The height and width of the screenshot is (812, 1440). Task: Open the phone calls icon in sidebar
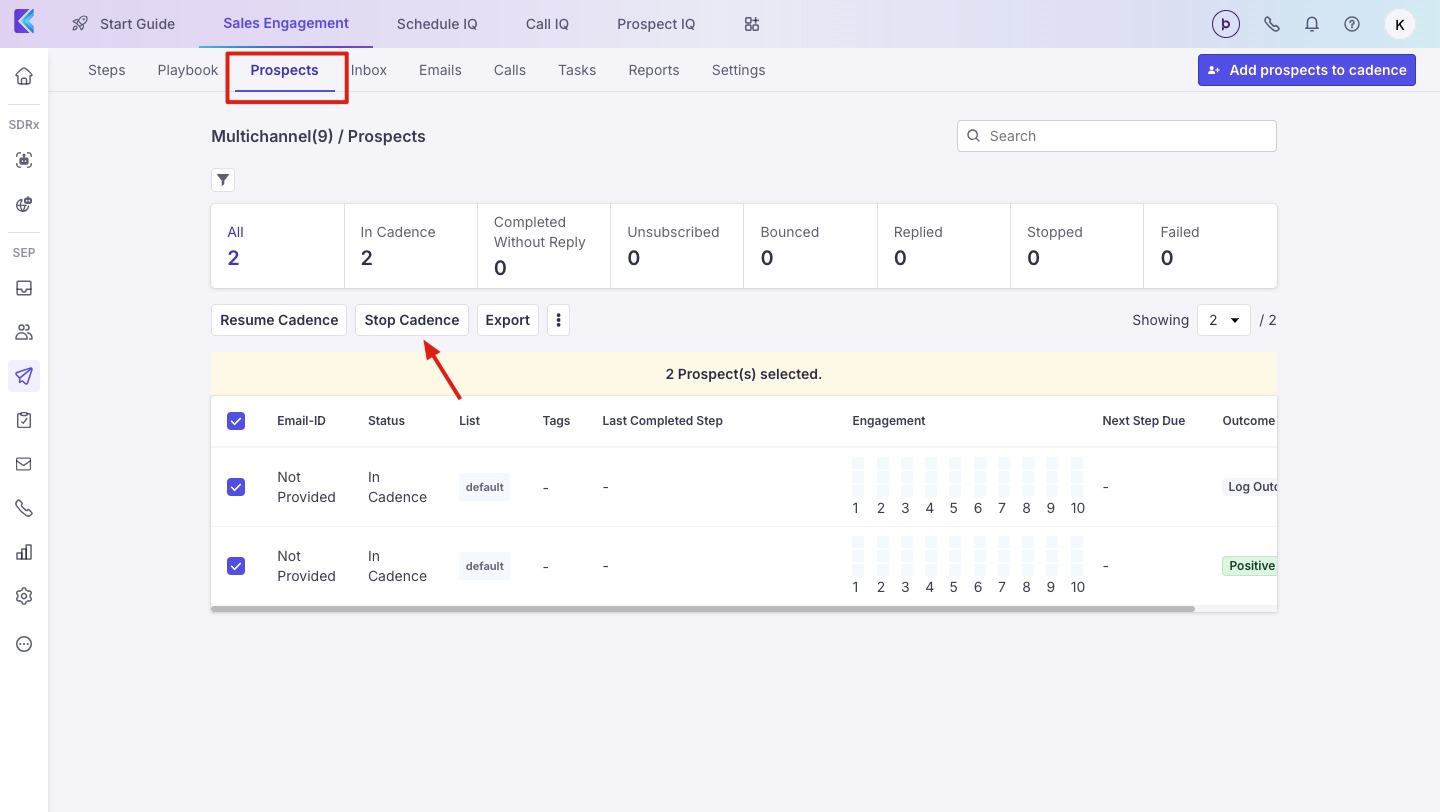tap(24, 508)
